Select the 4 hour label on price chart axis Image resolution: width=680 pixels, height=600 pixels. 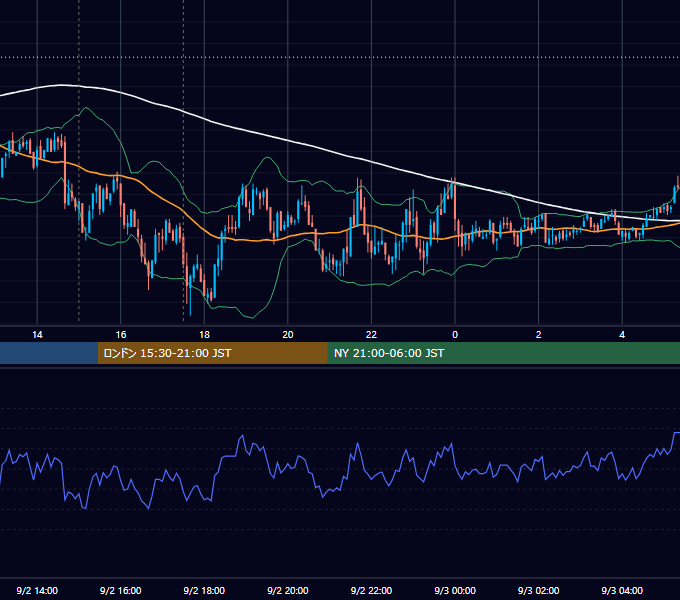pos(622,335)
